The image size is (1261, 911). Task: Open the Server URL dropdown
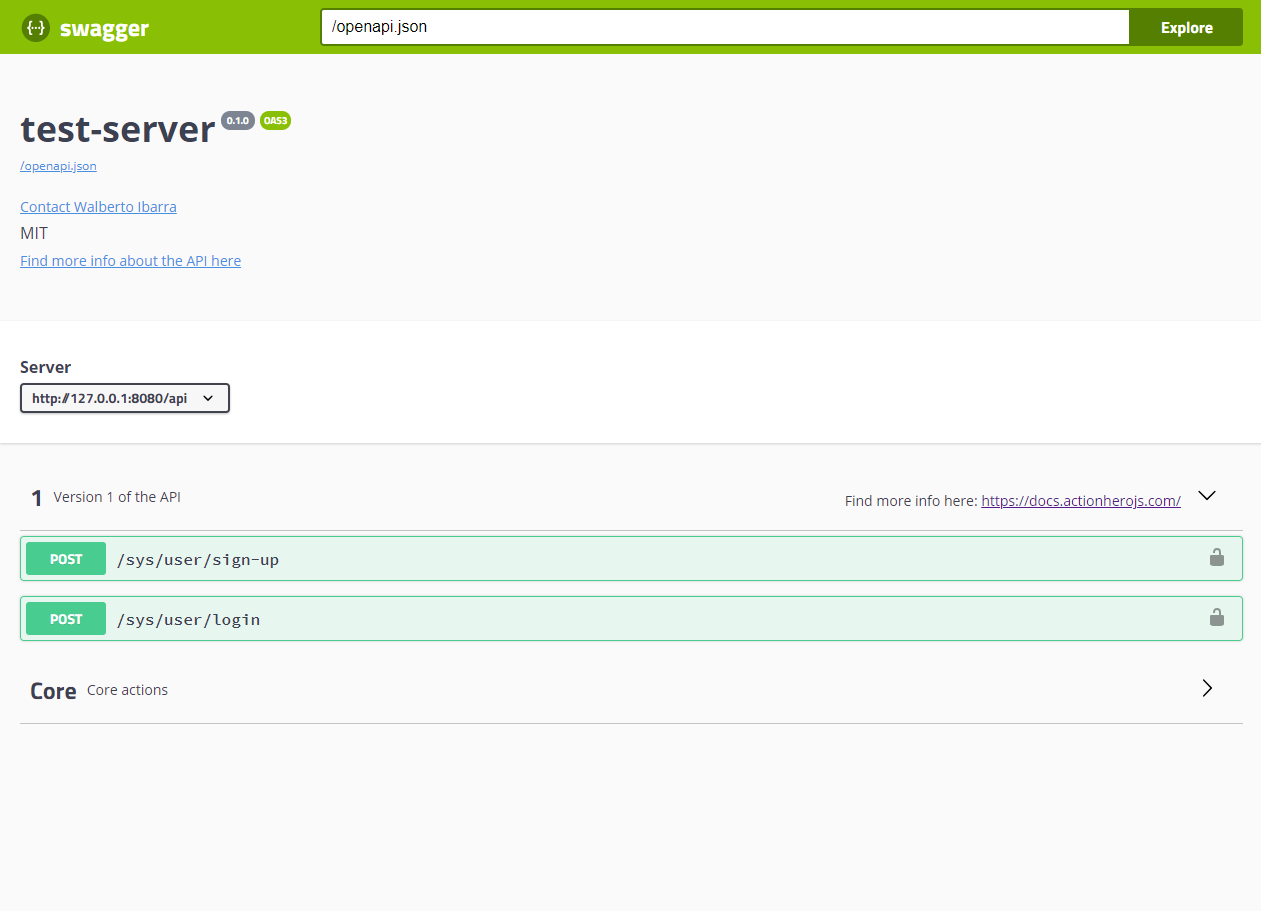tap(125, 398)
